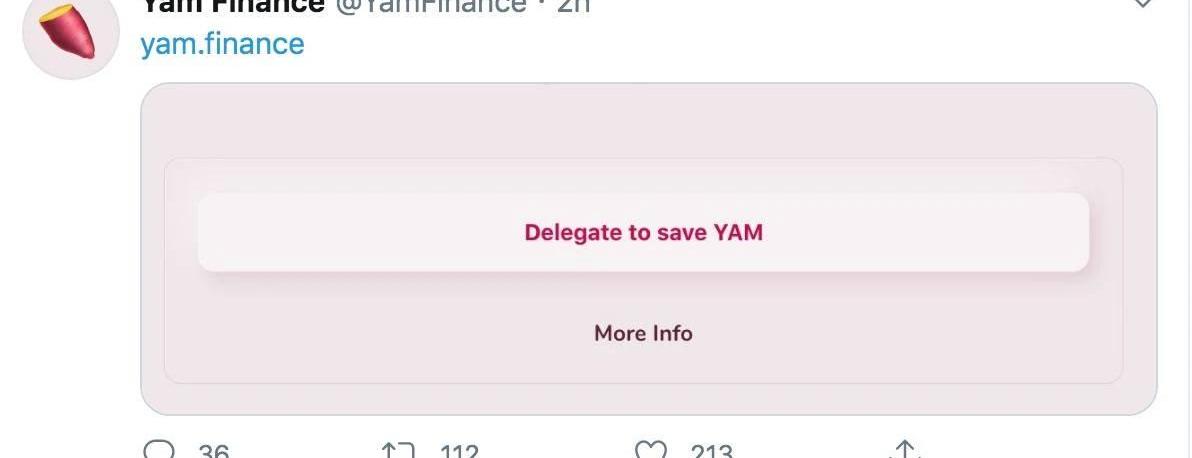1192x458 pixels.
Task: Share the tweet via upload arrow icon
Action: point(905,448)
